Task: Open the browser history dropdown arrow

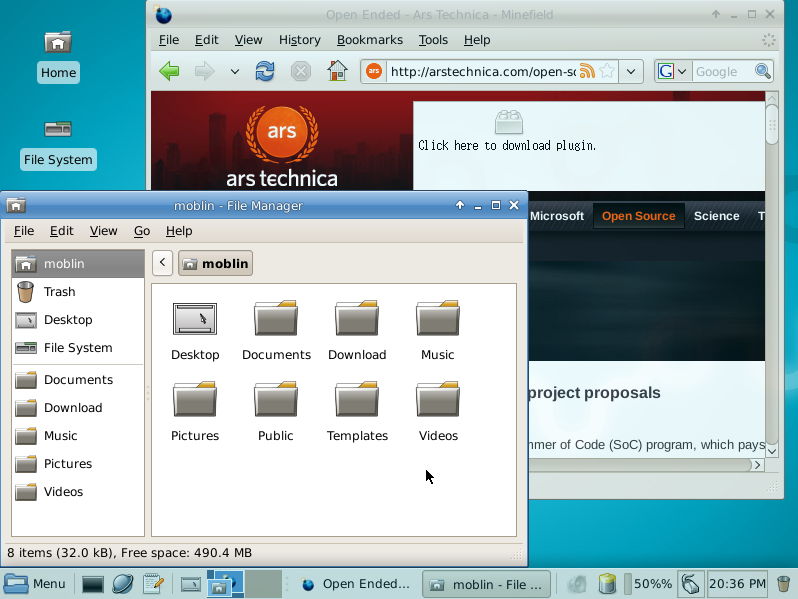Action: pyautogui.click(x=235, y=72)
